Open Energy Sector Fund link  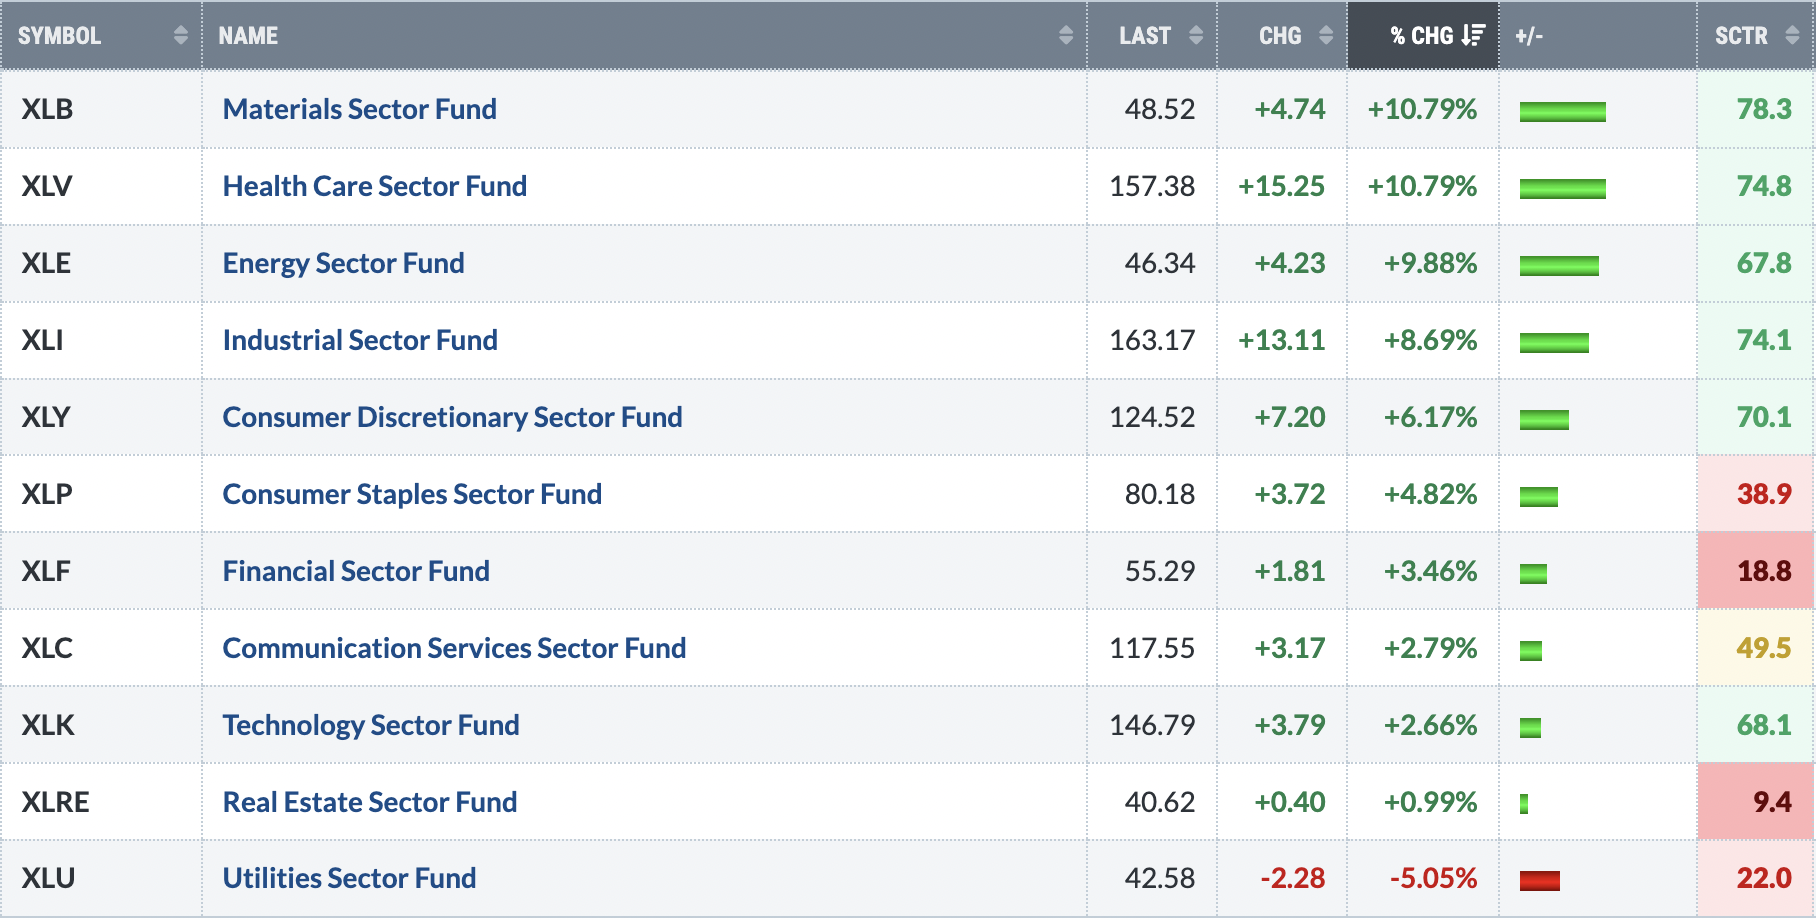(344, 263)
